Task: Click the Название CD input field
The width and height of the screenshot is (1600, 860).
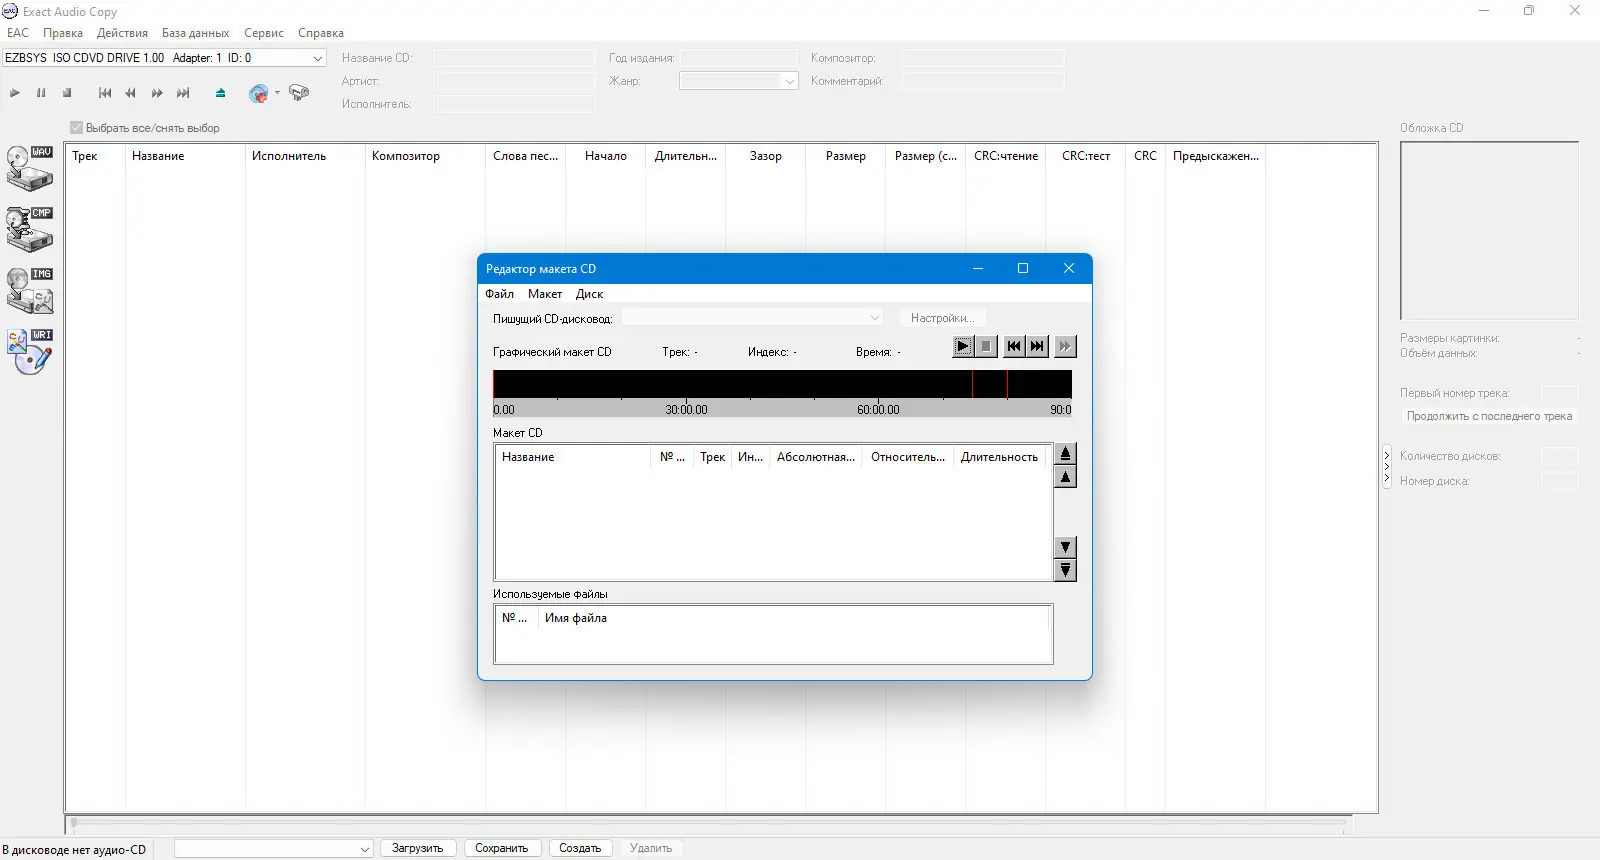Action: pyautogui.click(x=514, y=58)
